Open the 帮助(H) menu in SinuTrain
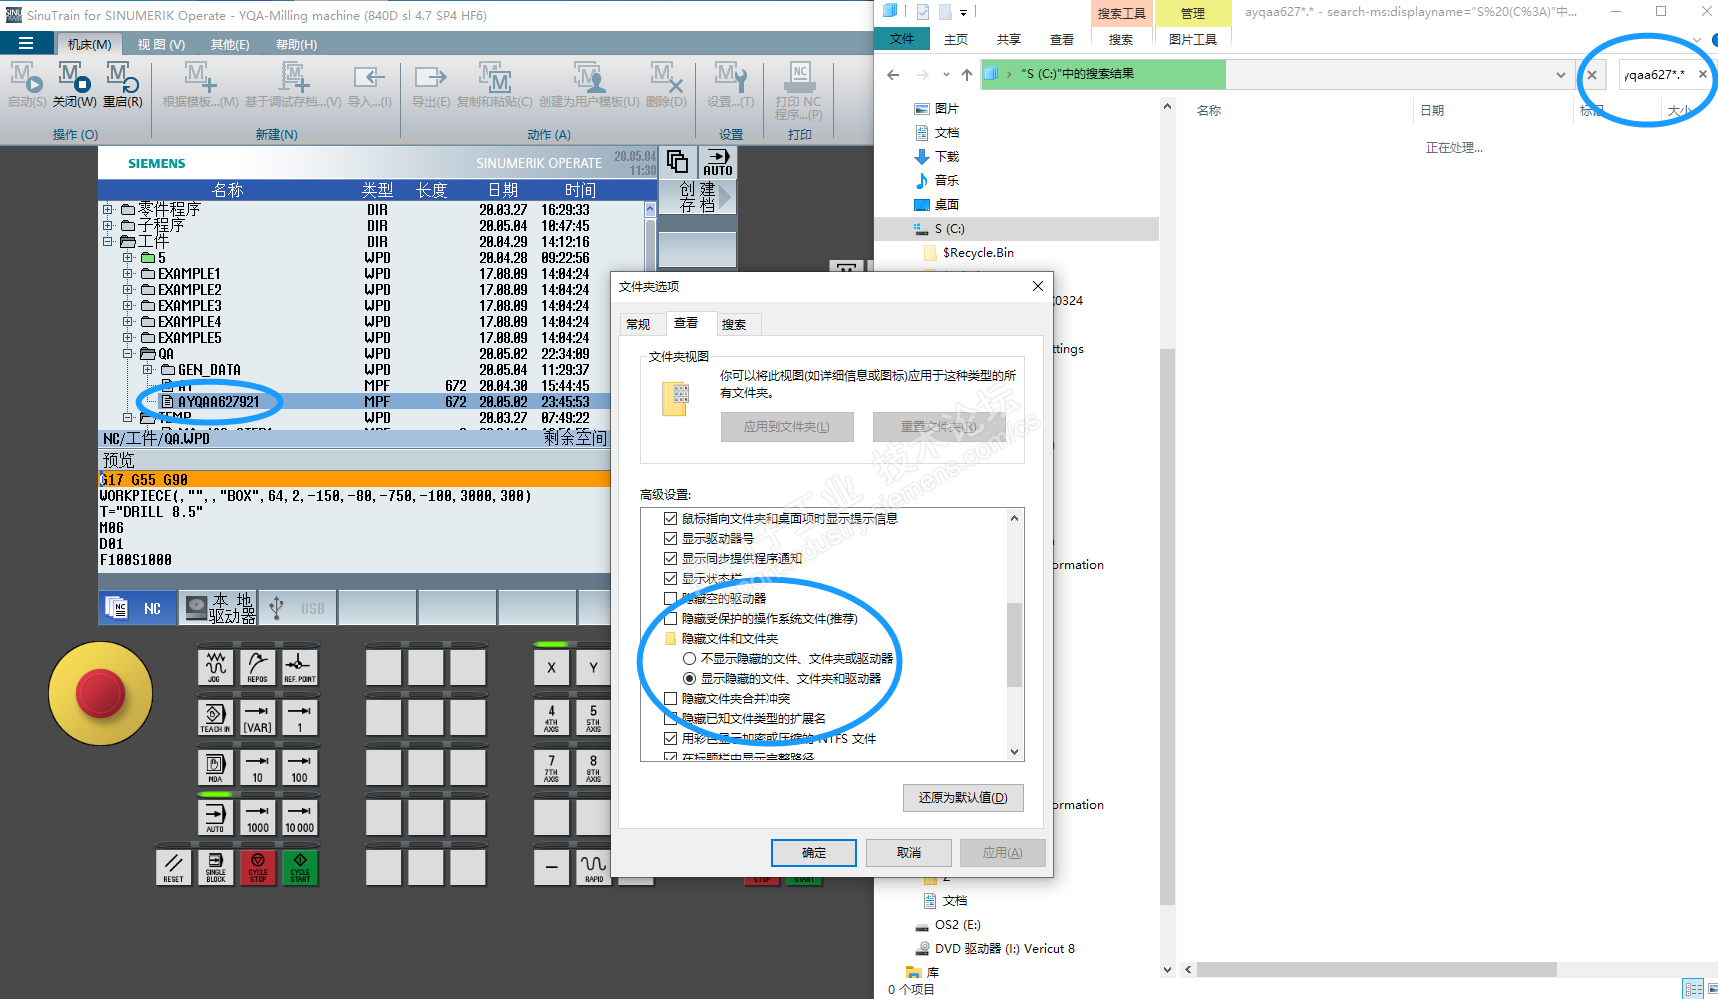 (x=296, y=44)
